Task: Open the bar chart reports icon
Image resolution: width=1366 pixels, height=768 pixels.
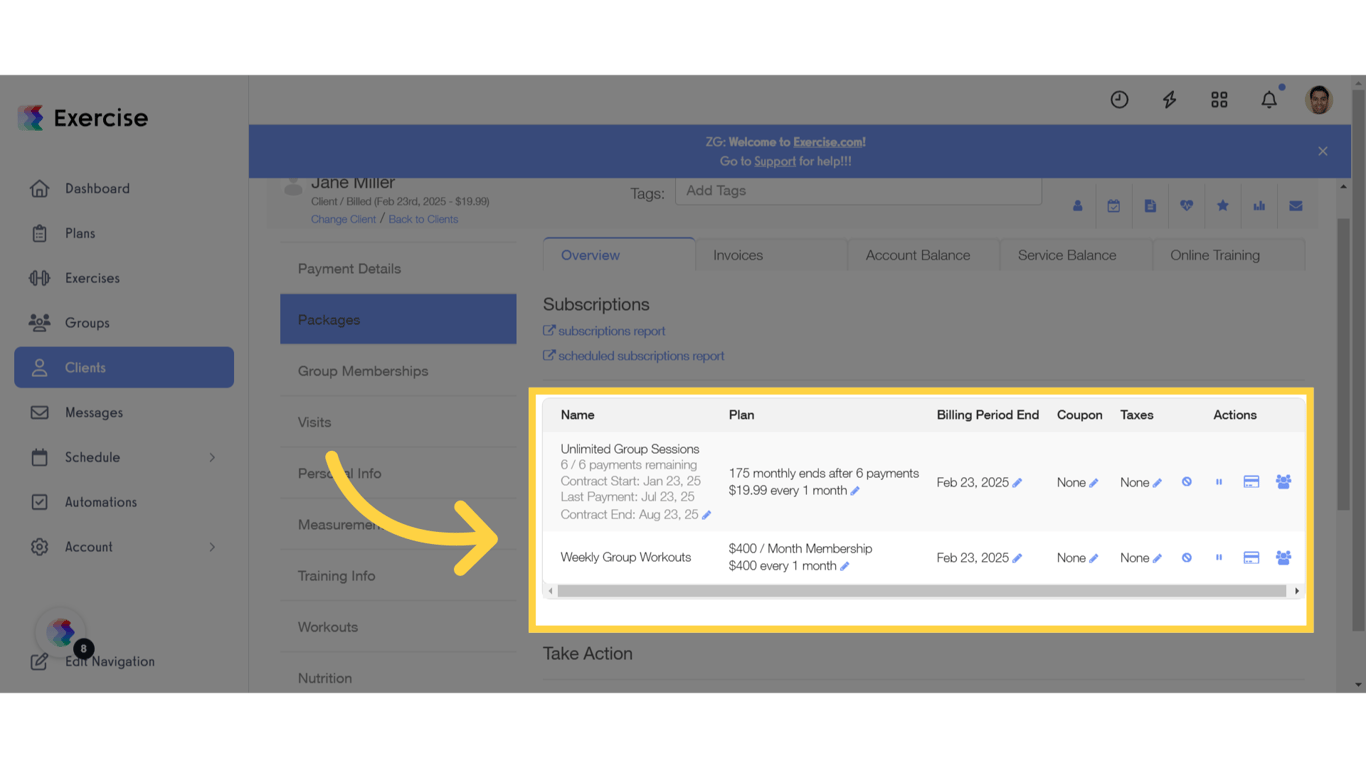Action: 1259,206
